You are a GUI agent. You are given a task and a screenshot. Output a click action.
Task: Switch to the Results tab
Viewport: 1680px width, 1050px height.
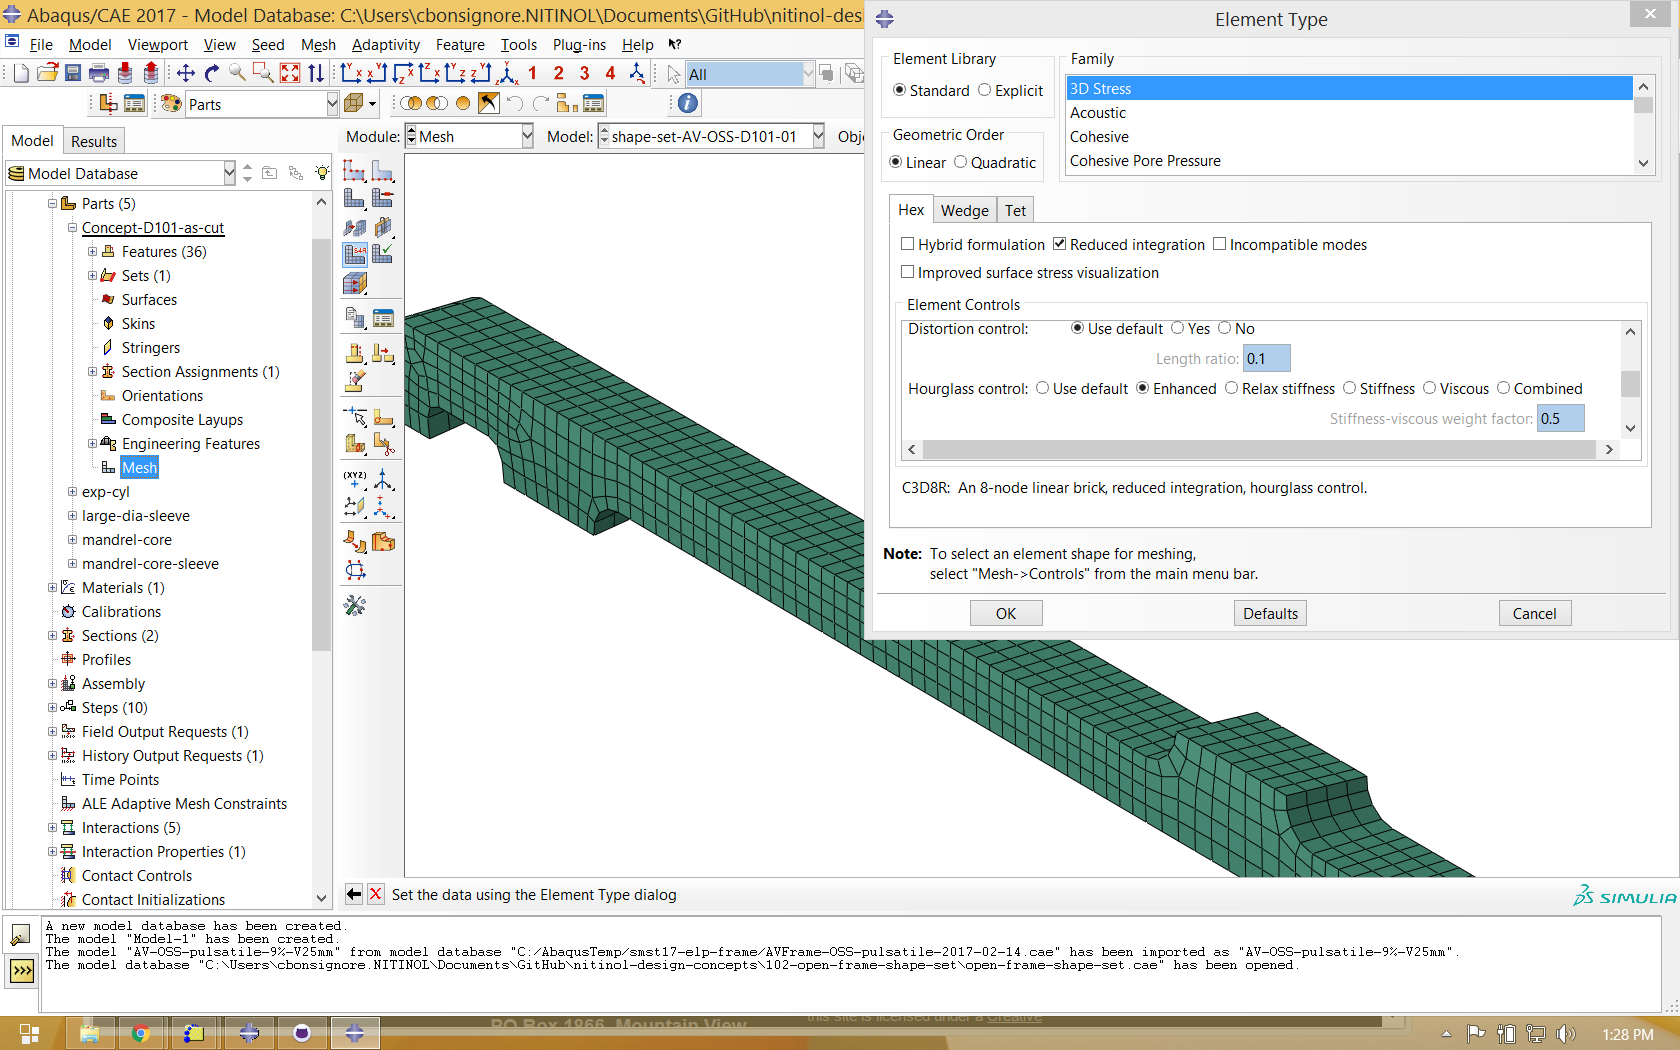[94, 141]
